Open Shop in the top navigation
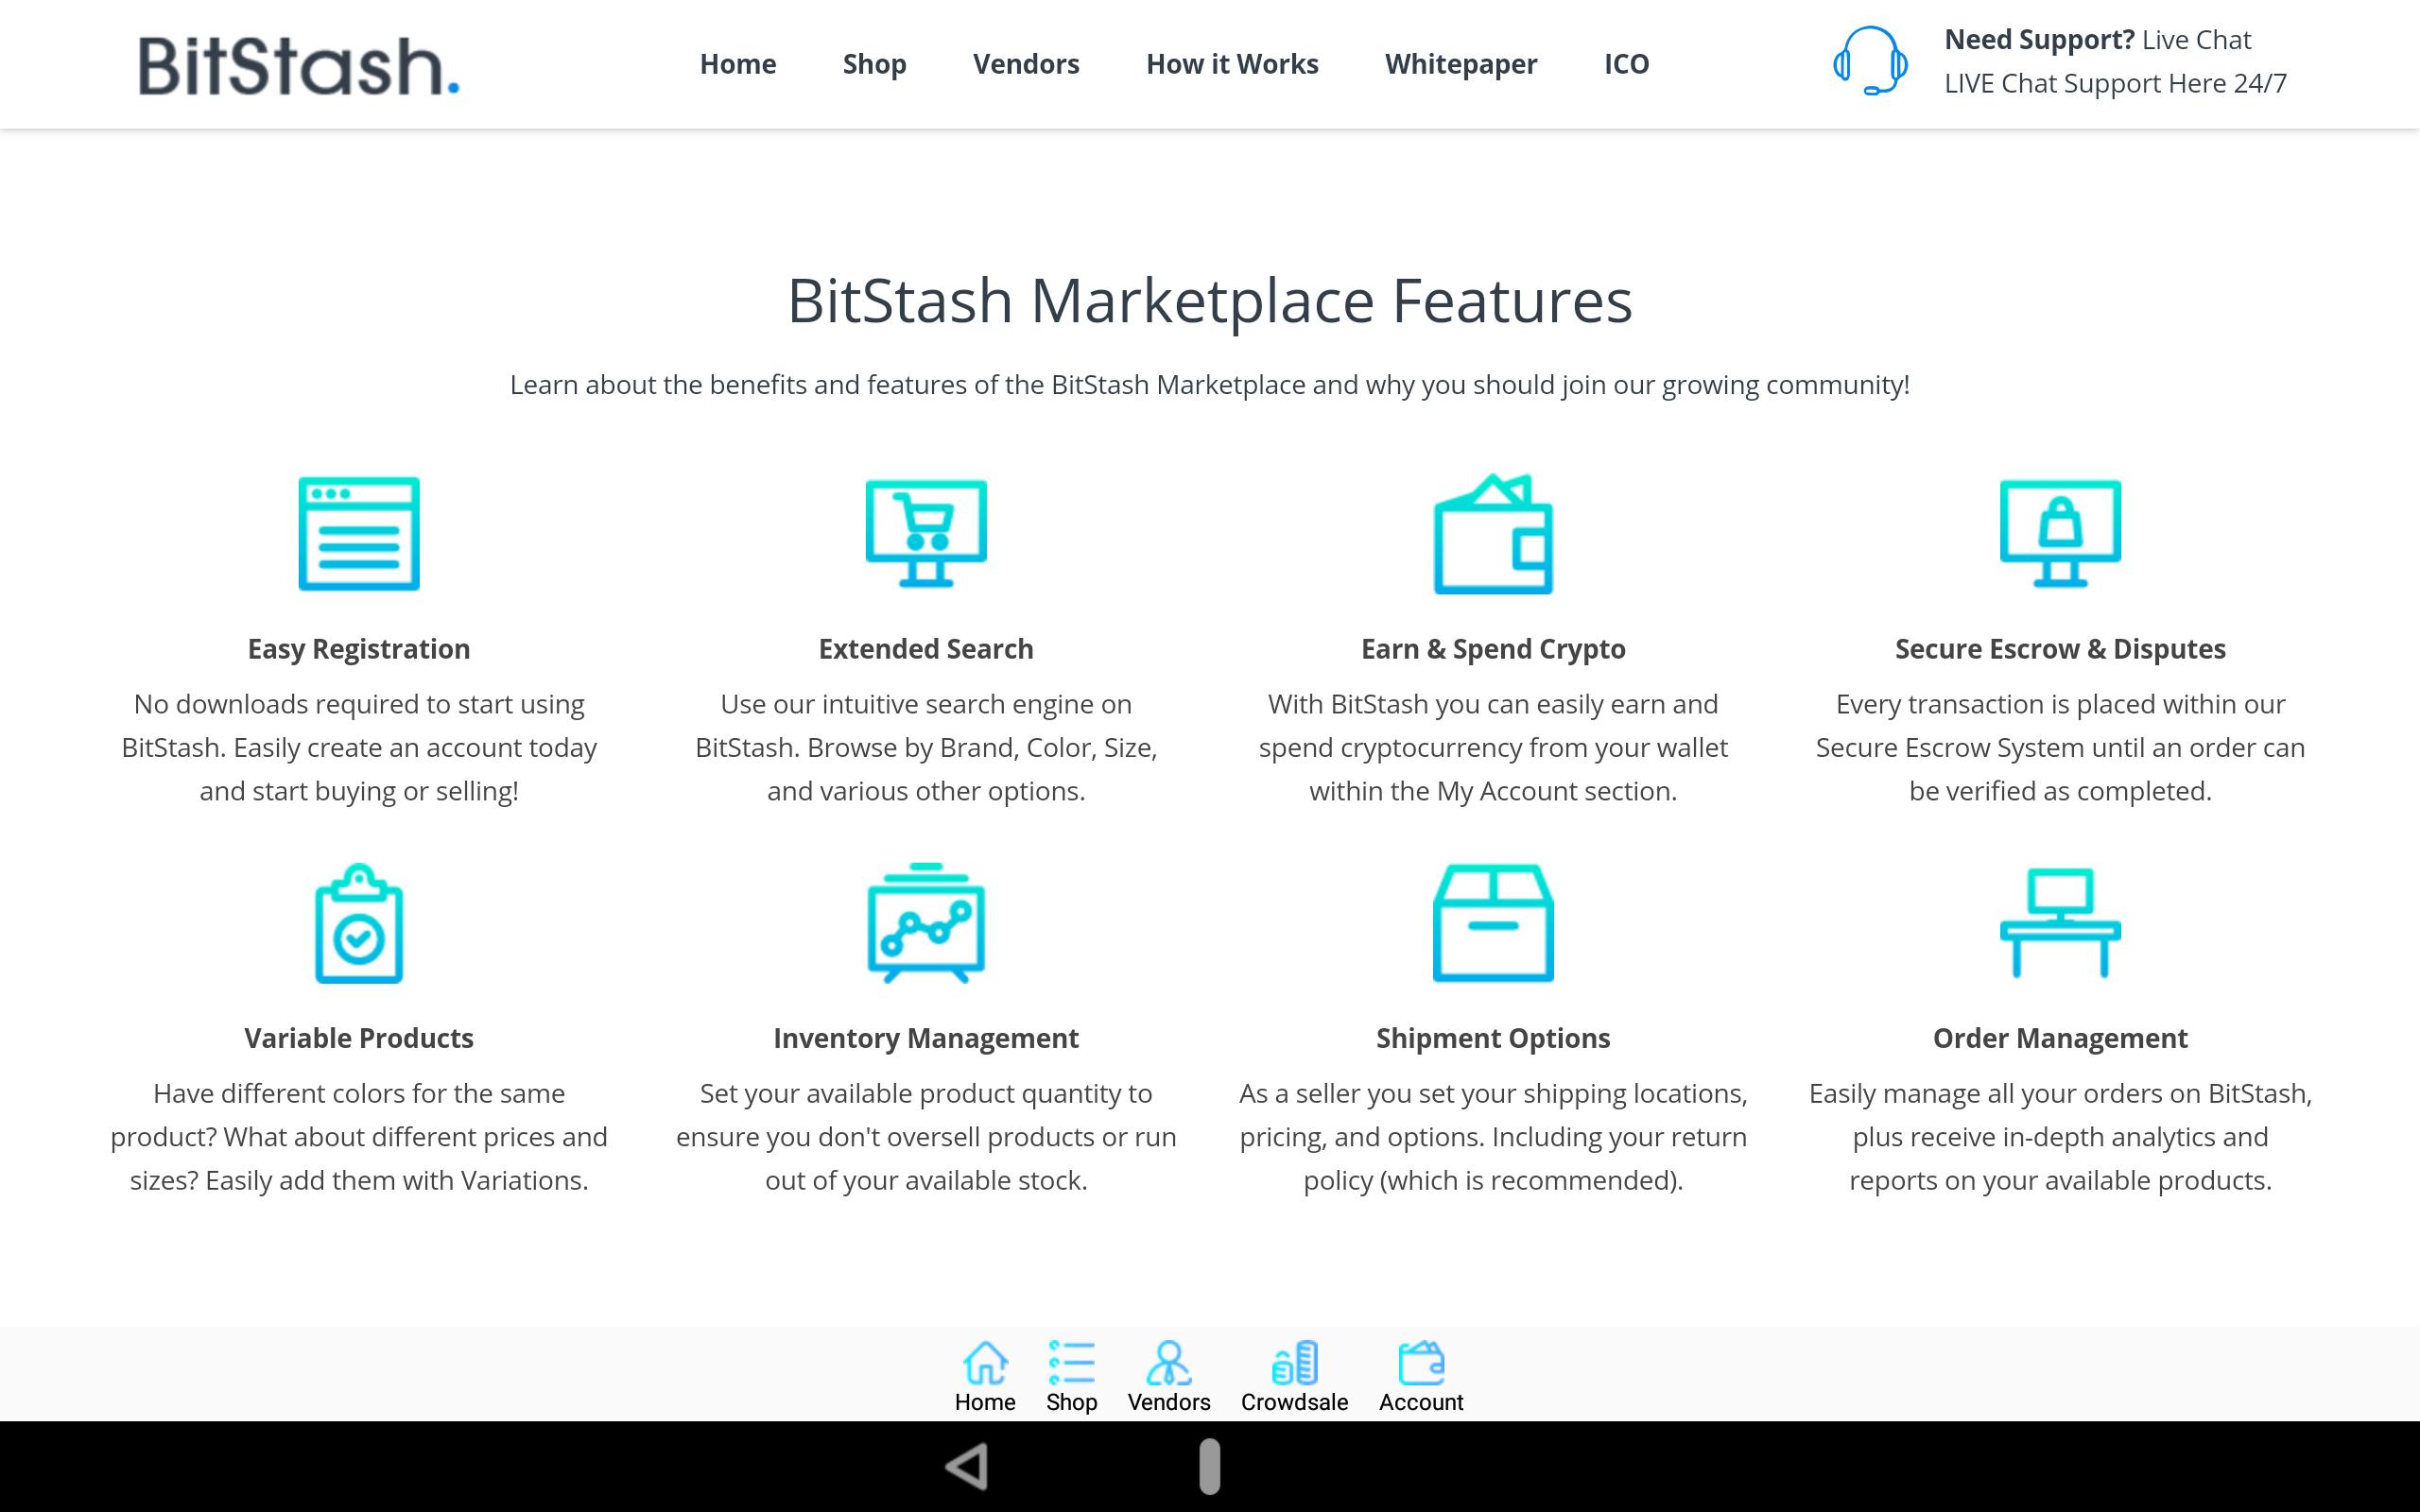The height and width of the screenshot is (1512, 2420). pos(874,64)
